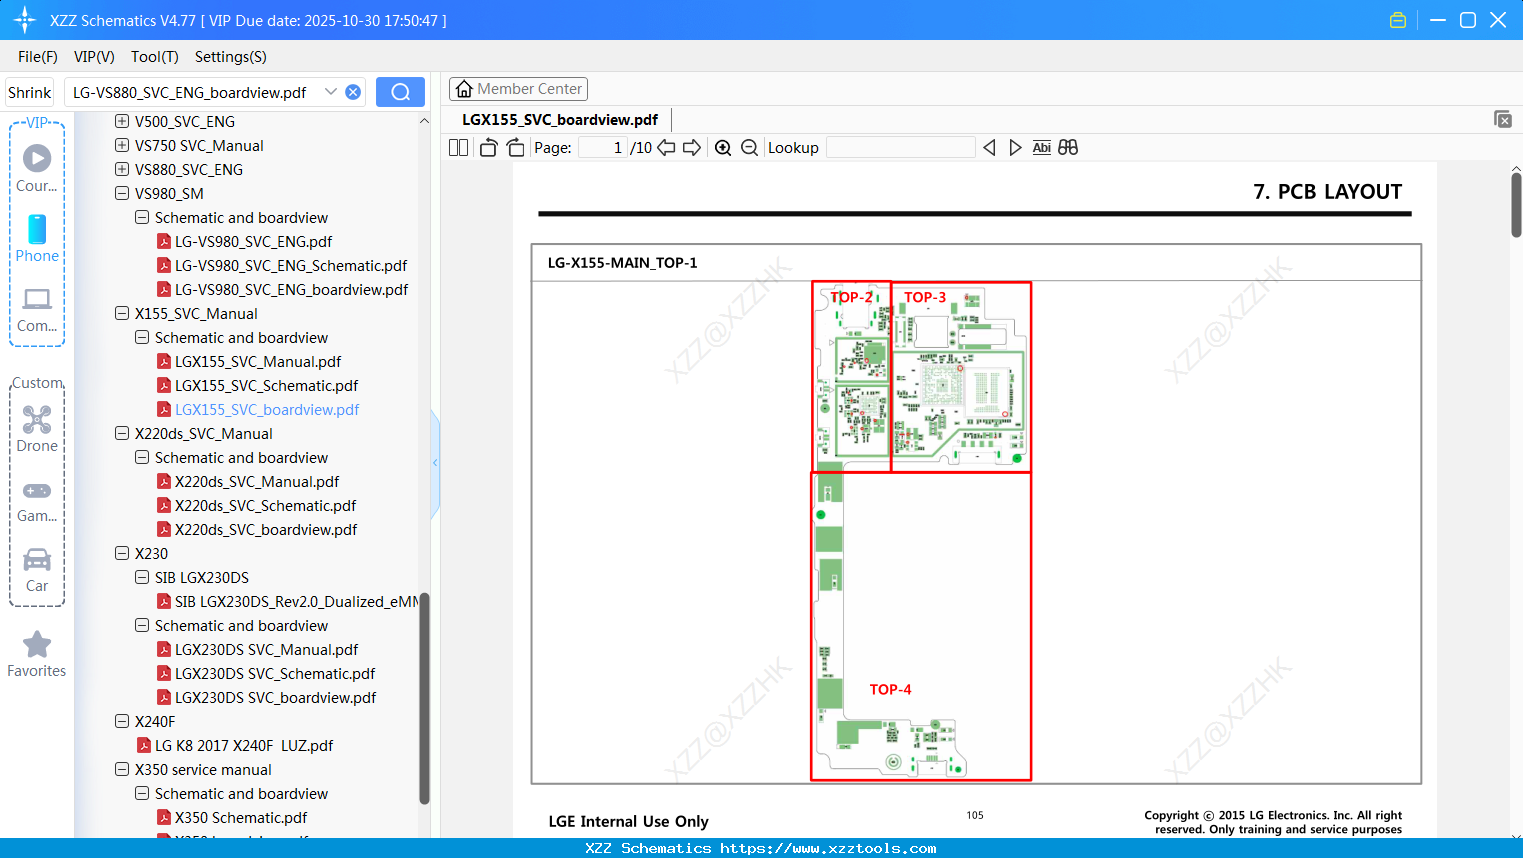Open X220ds_SVC_boardview.pdf

pyautogui.click(x=266, y=529)
